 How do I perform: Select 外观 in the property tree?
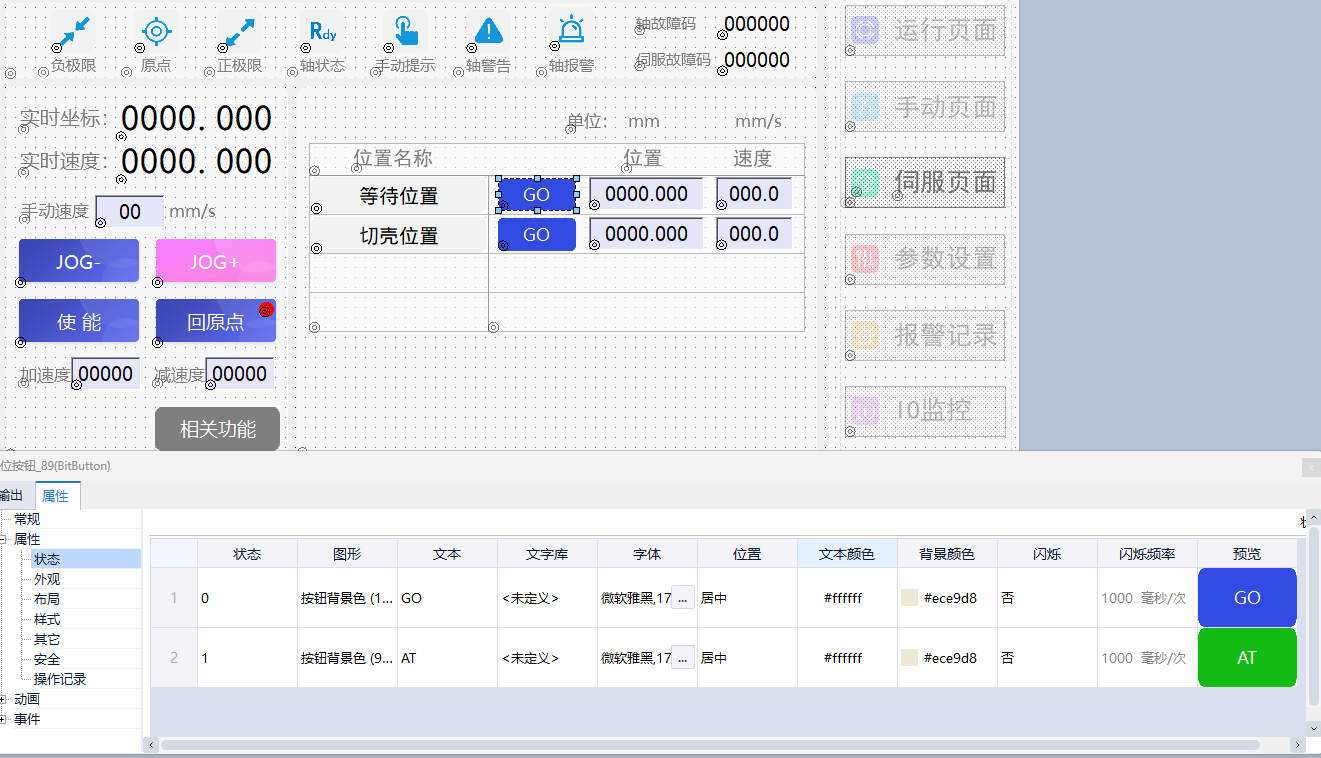click(x=47, y=579)
